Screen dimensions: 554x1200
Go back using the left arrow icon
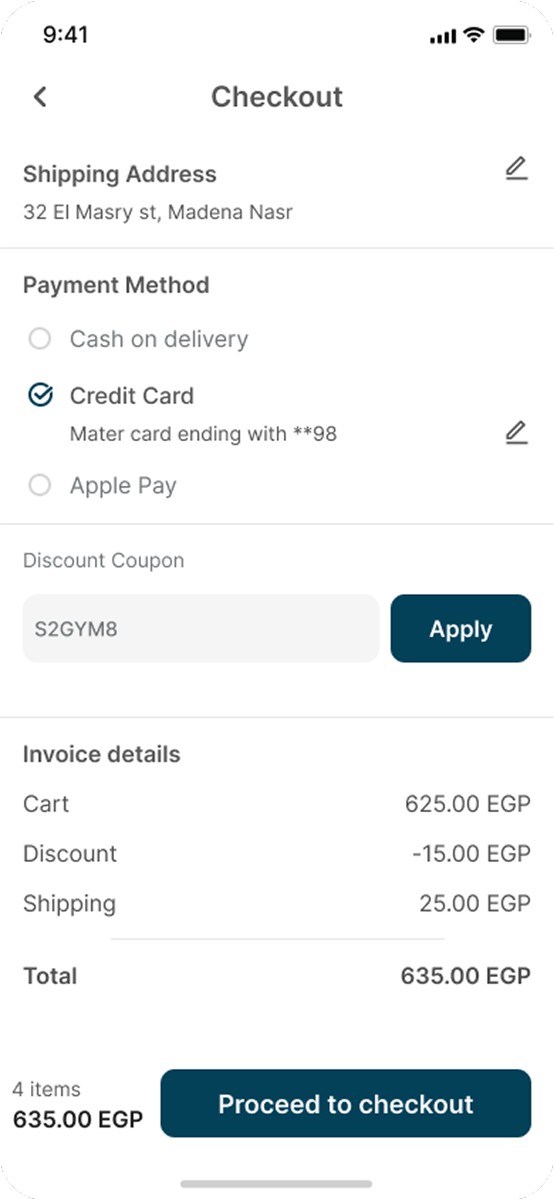click(40, 97)
